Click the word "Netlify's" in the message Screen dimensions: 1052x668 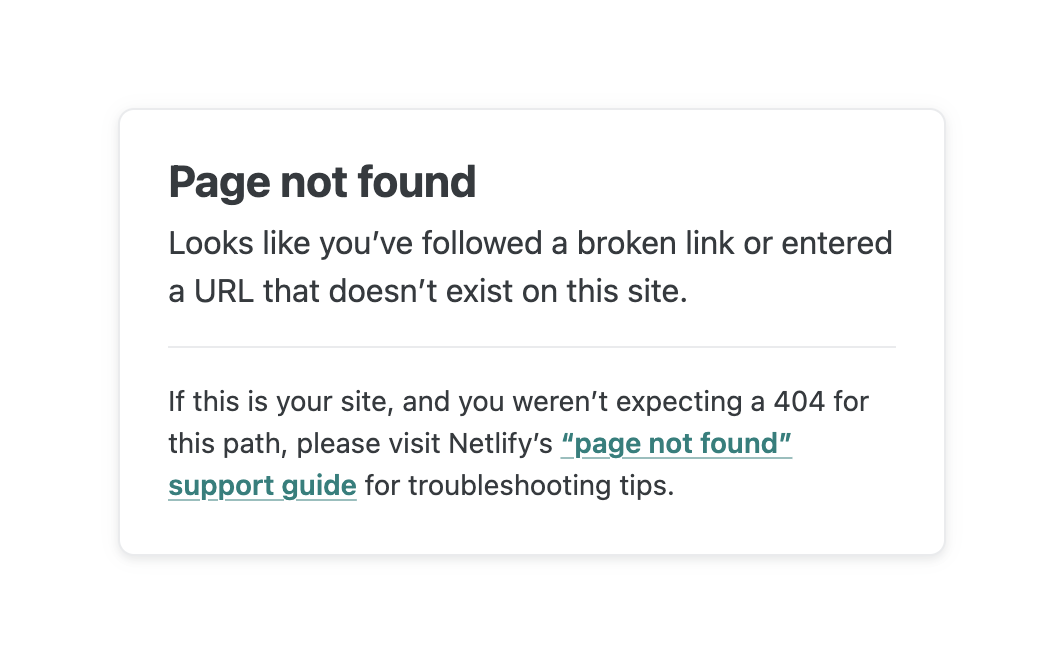point(504,444)
